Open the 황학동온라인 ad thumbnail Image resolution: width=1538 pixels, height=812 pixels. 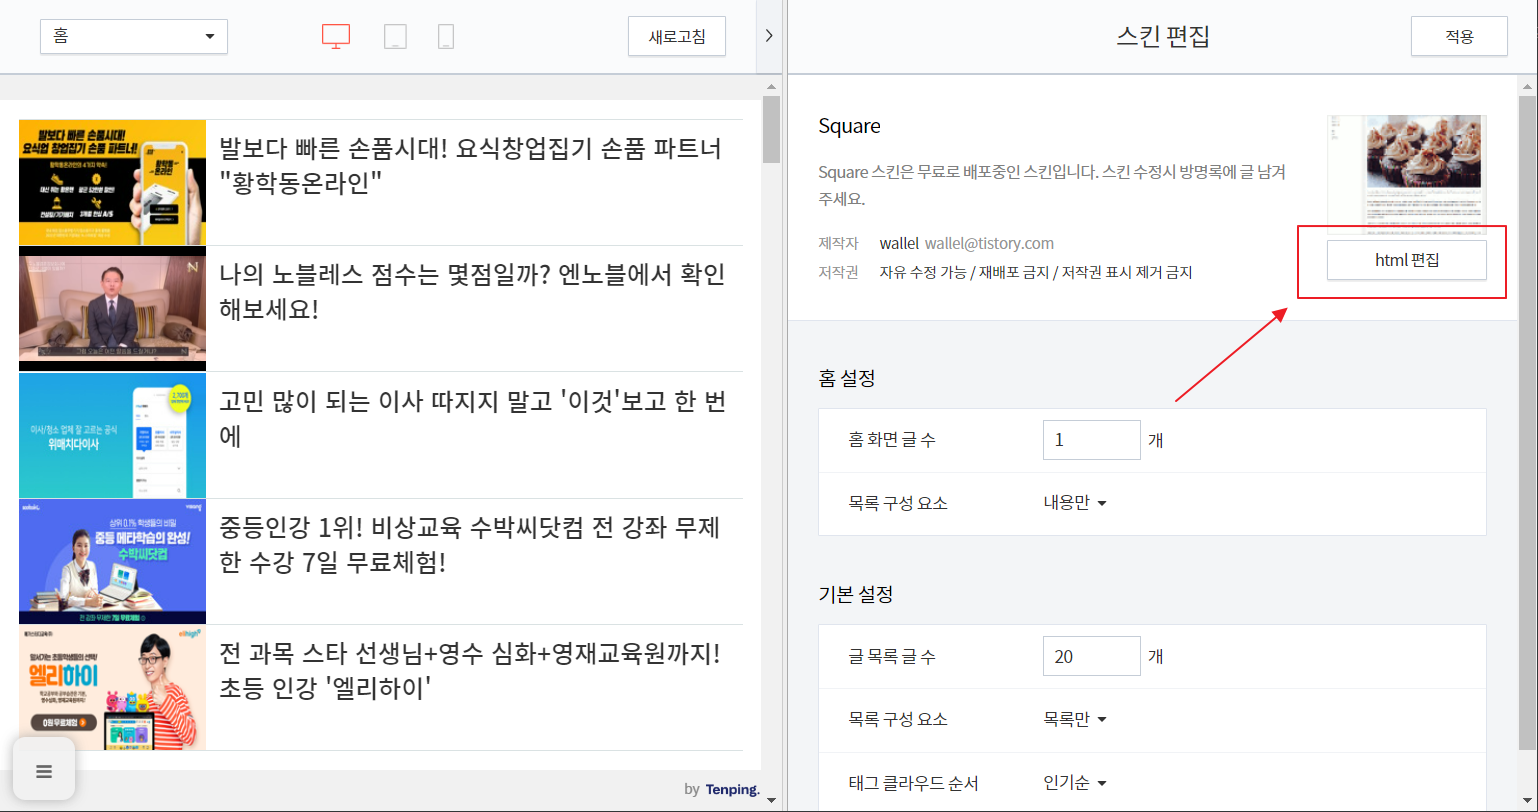pyautogui.click(x=112, y=183)
